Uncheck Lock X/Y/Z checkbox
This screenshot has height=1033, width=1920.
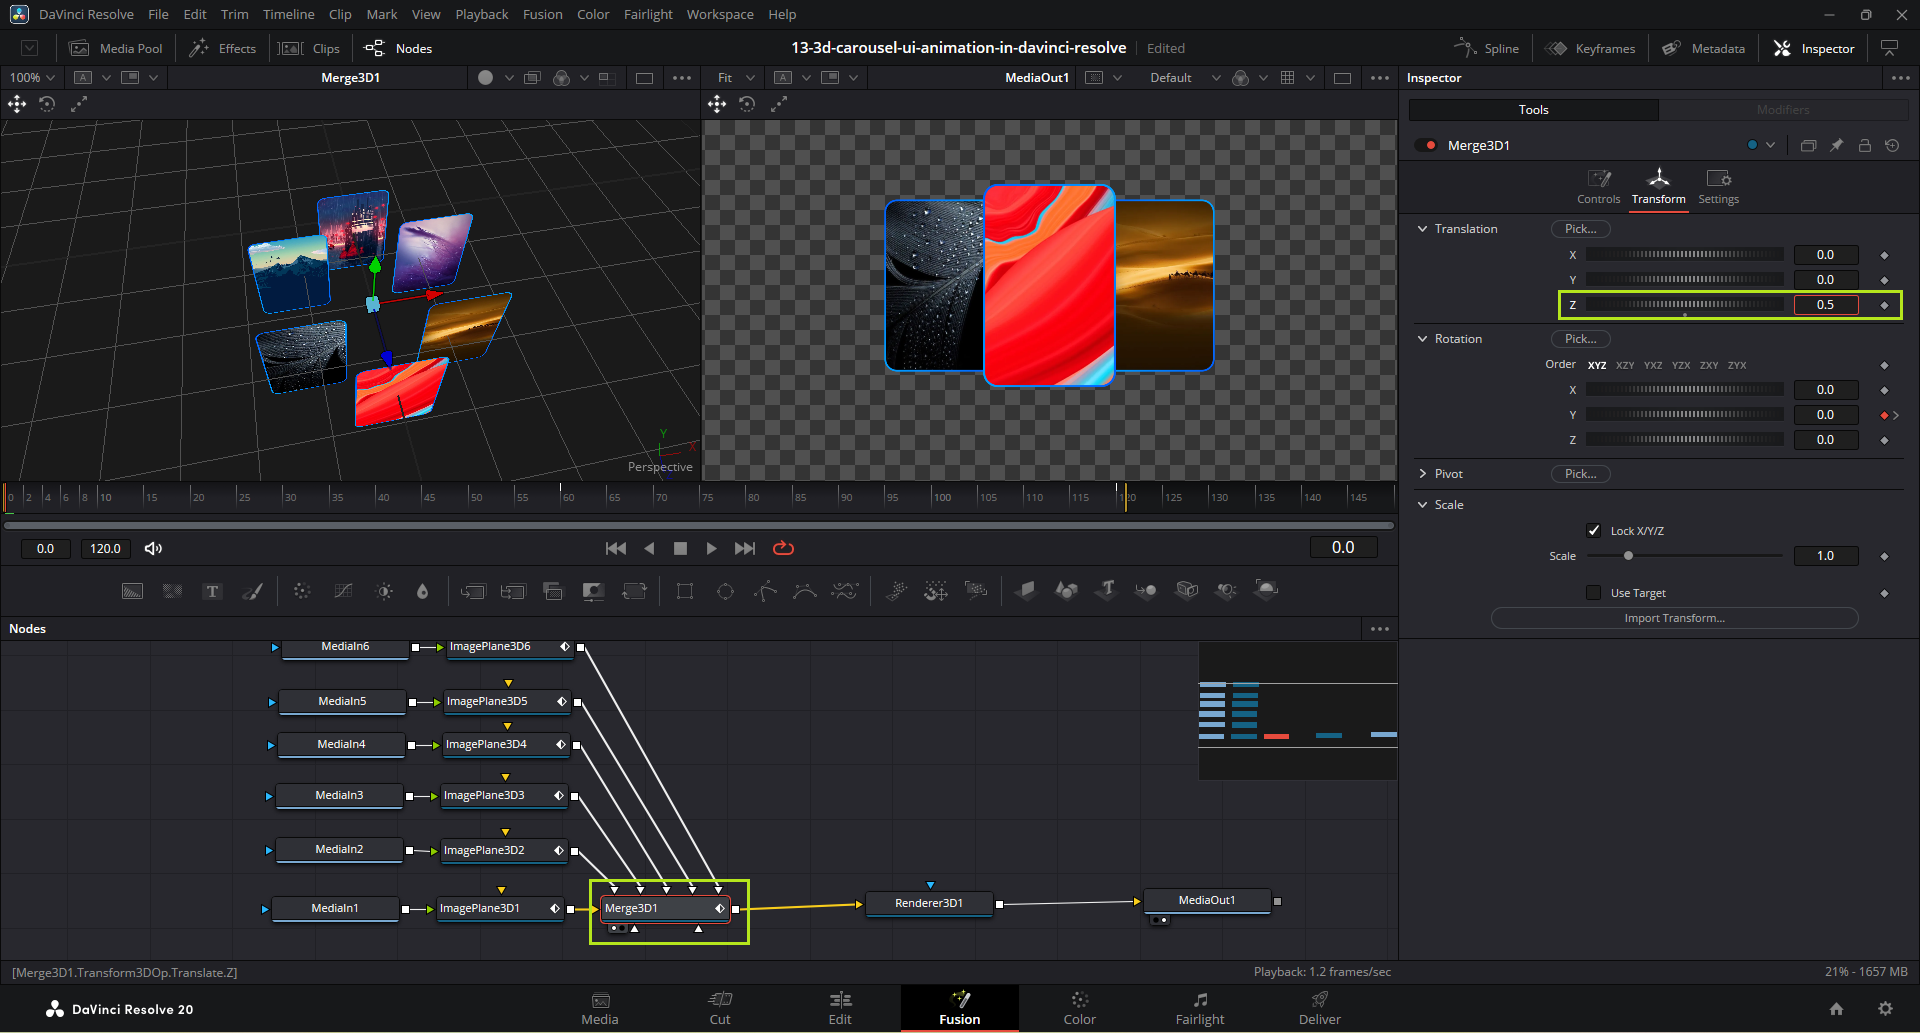point(1594,530)
